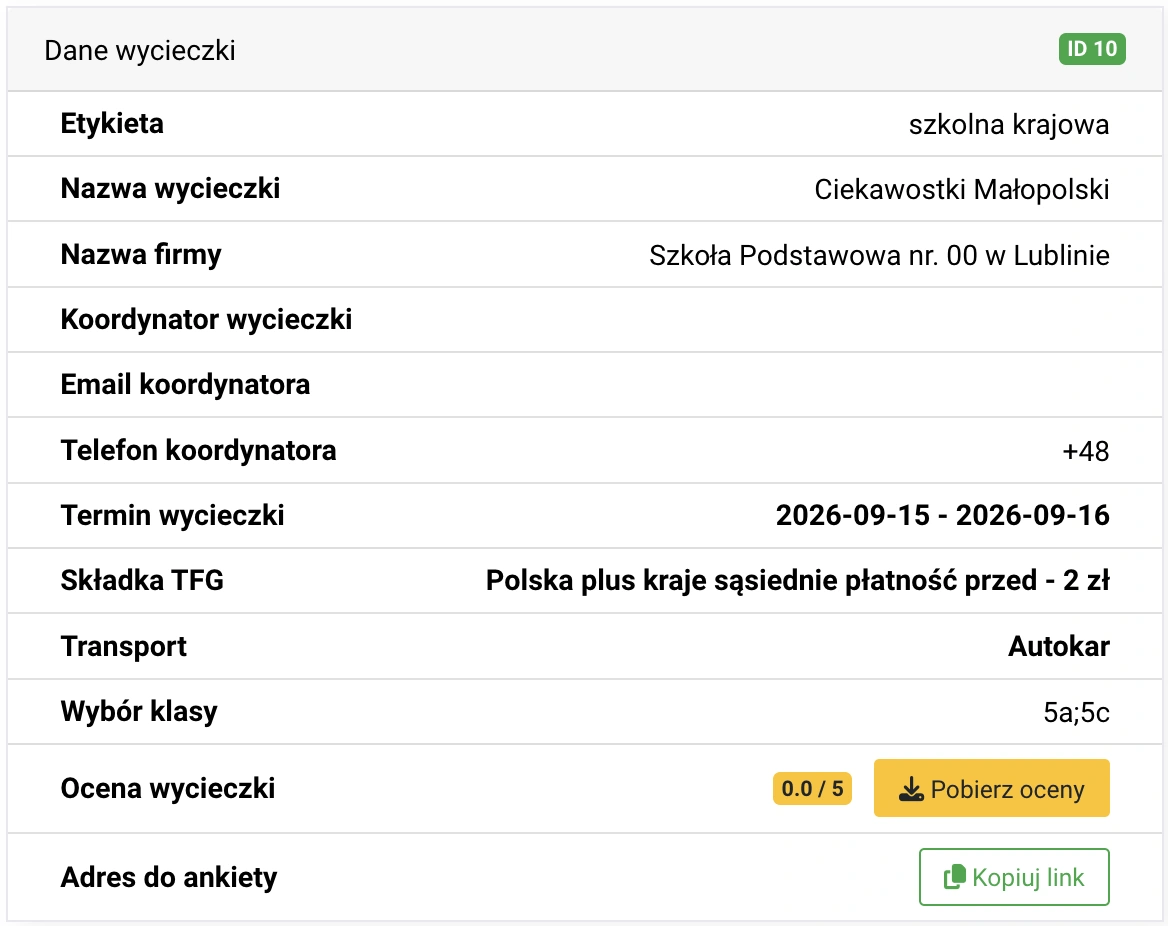This screenshot has height=926, width=1168.
Task: Click the Etykieta value szkolna krajowa
Action: coord(1009,124)
